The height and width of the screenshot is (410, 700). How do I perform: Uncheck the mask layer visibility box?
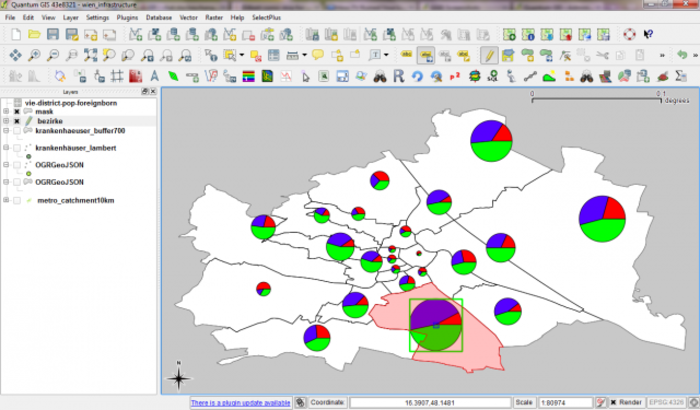[x=17, y=112]
